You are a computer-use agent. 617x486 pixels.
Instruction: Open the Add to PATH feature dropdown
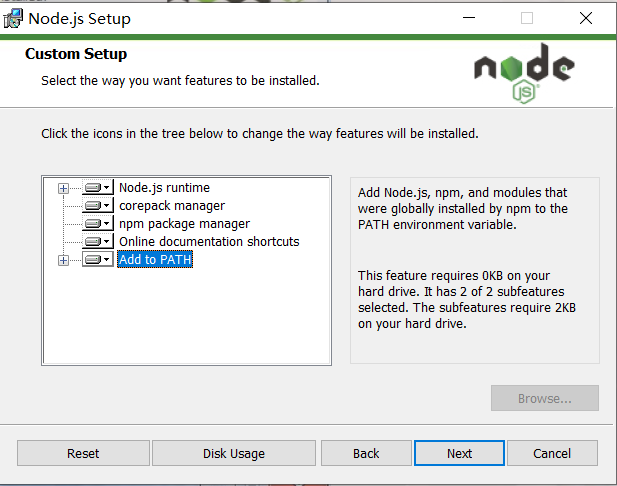(x=98, y=259)
